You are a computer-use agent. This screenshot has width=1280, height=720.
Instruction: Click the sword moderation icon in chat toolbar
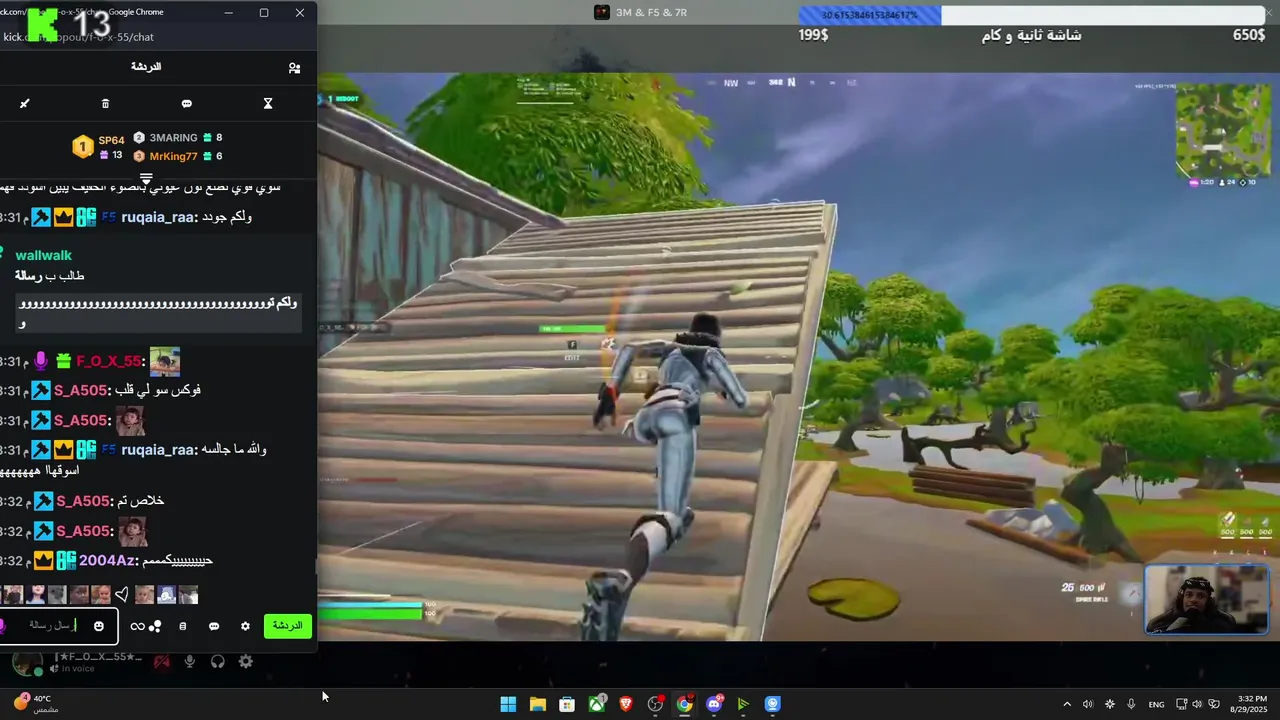pos(25,103)
